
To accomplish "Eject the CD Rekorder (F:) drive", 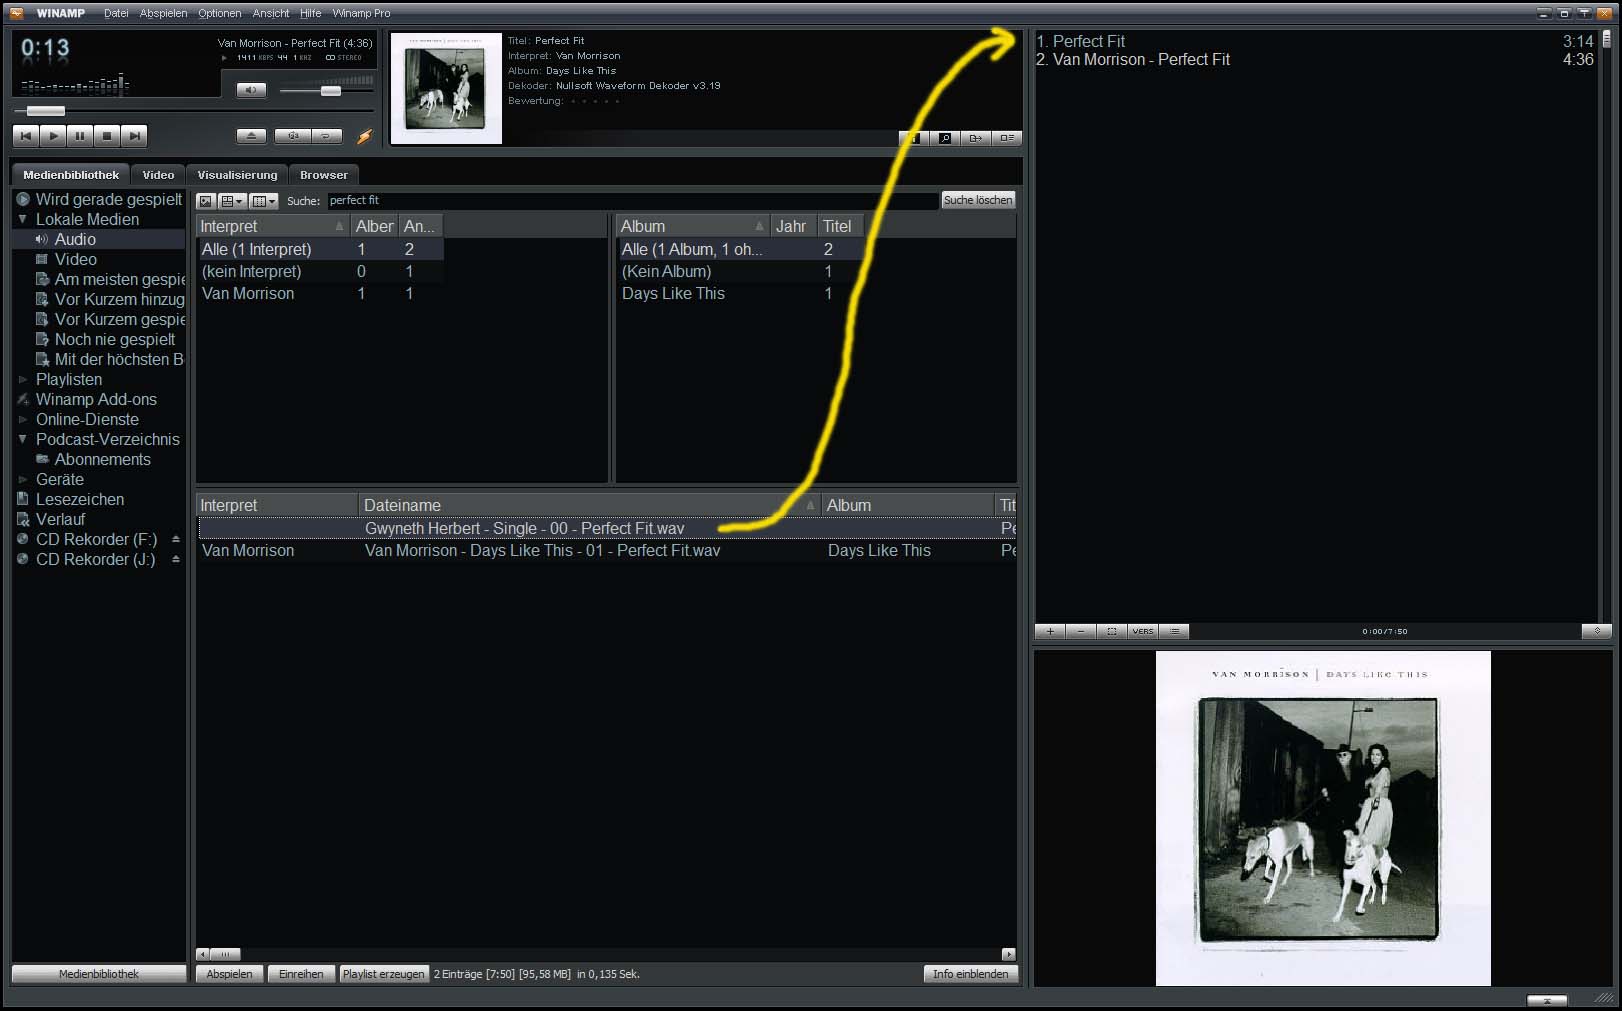I will [176, 539].
